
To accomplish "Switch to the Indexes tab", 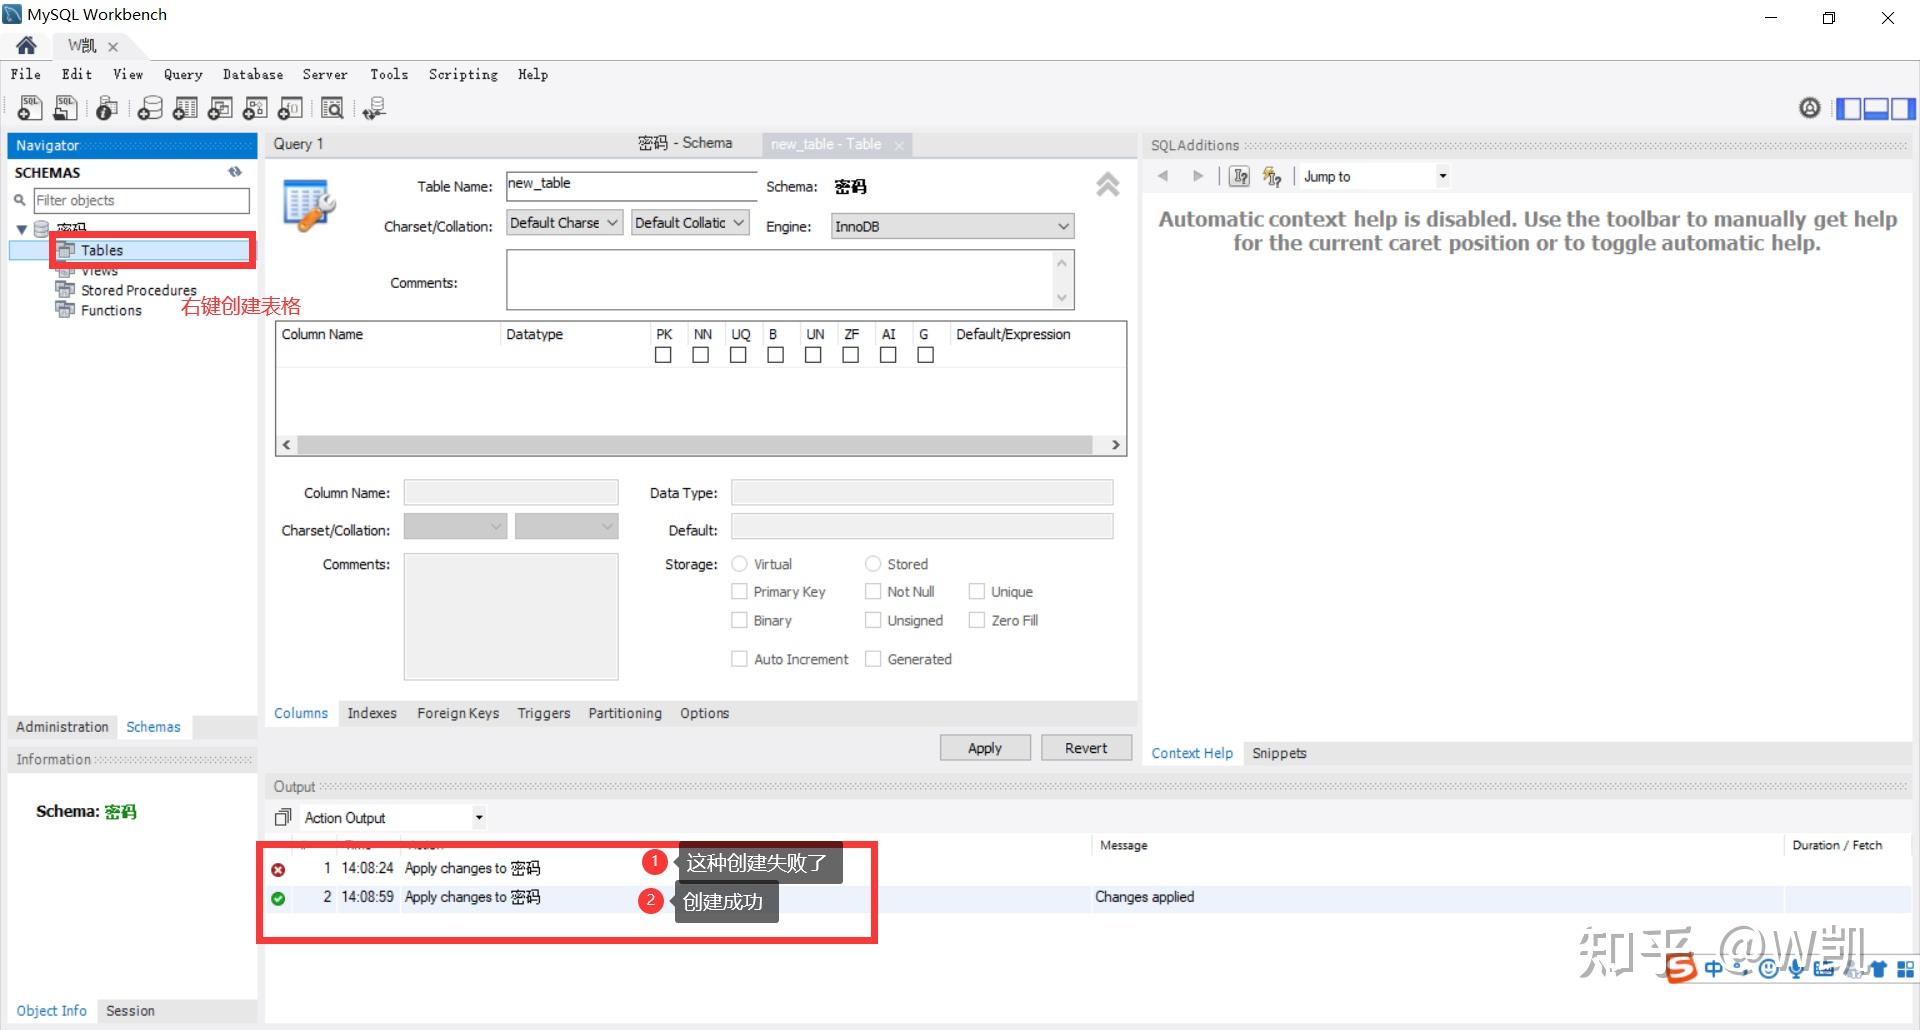I will tap(372, 713).
